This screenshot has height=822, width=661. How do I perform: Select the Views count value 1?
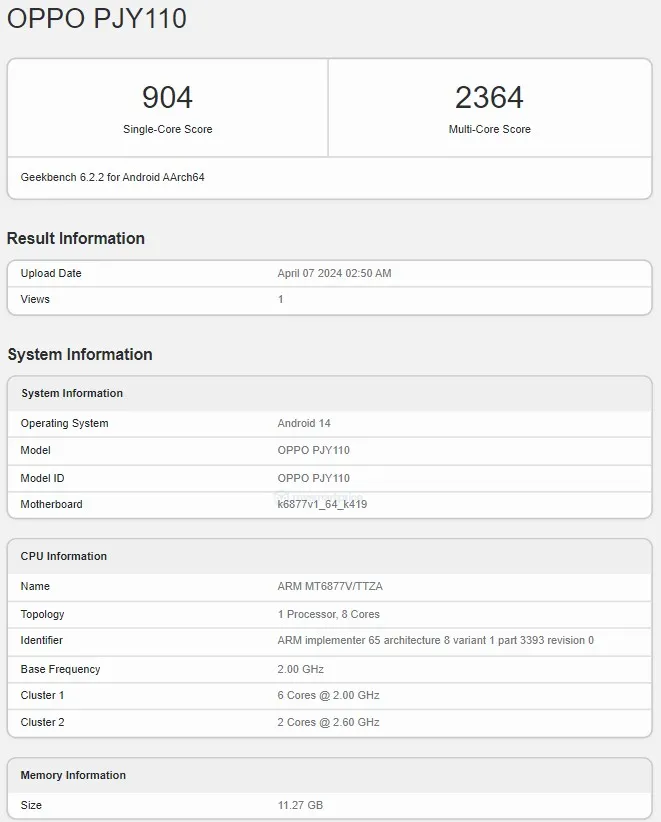coord(280,299)
